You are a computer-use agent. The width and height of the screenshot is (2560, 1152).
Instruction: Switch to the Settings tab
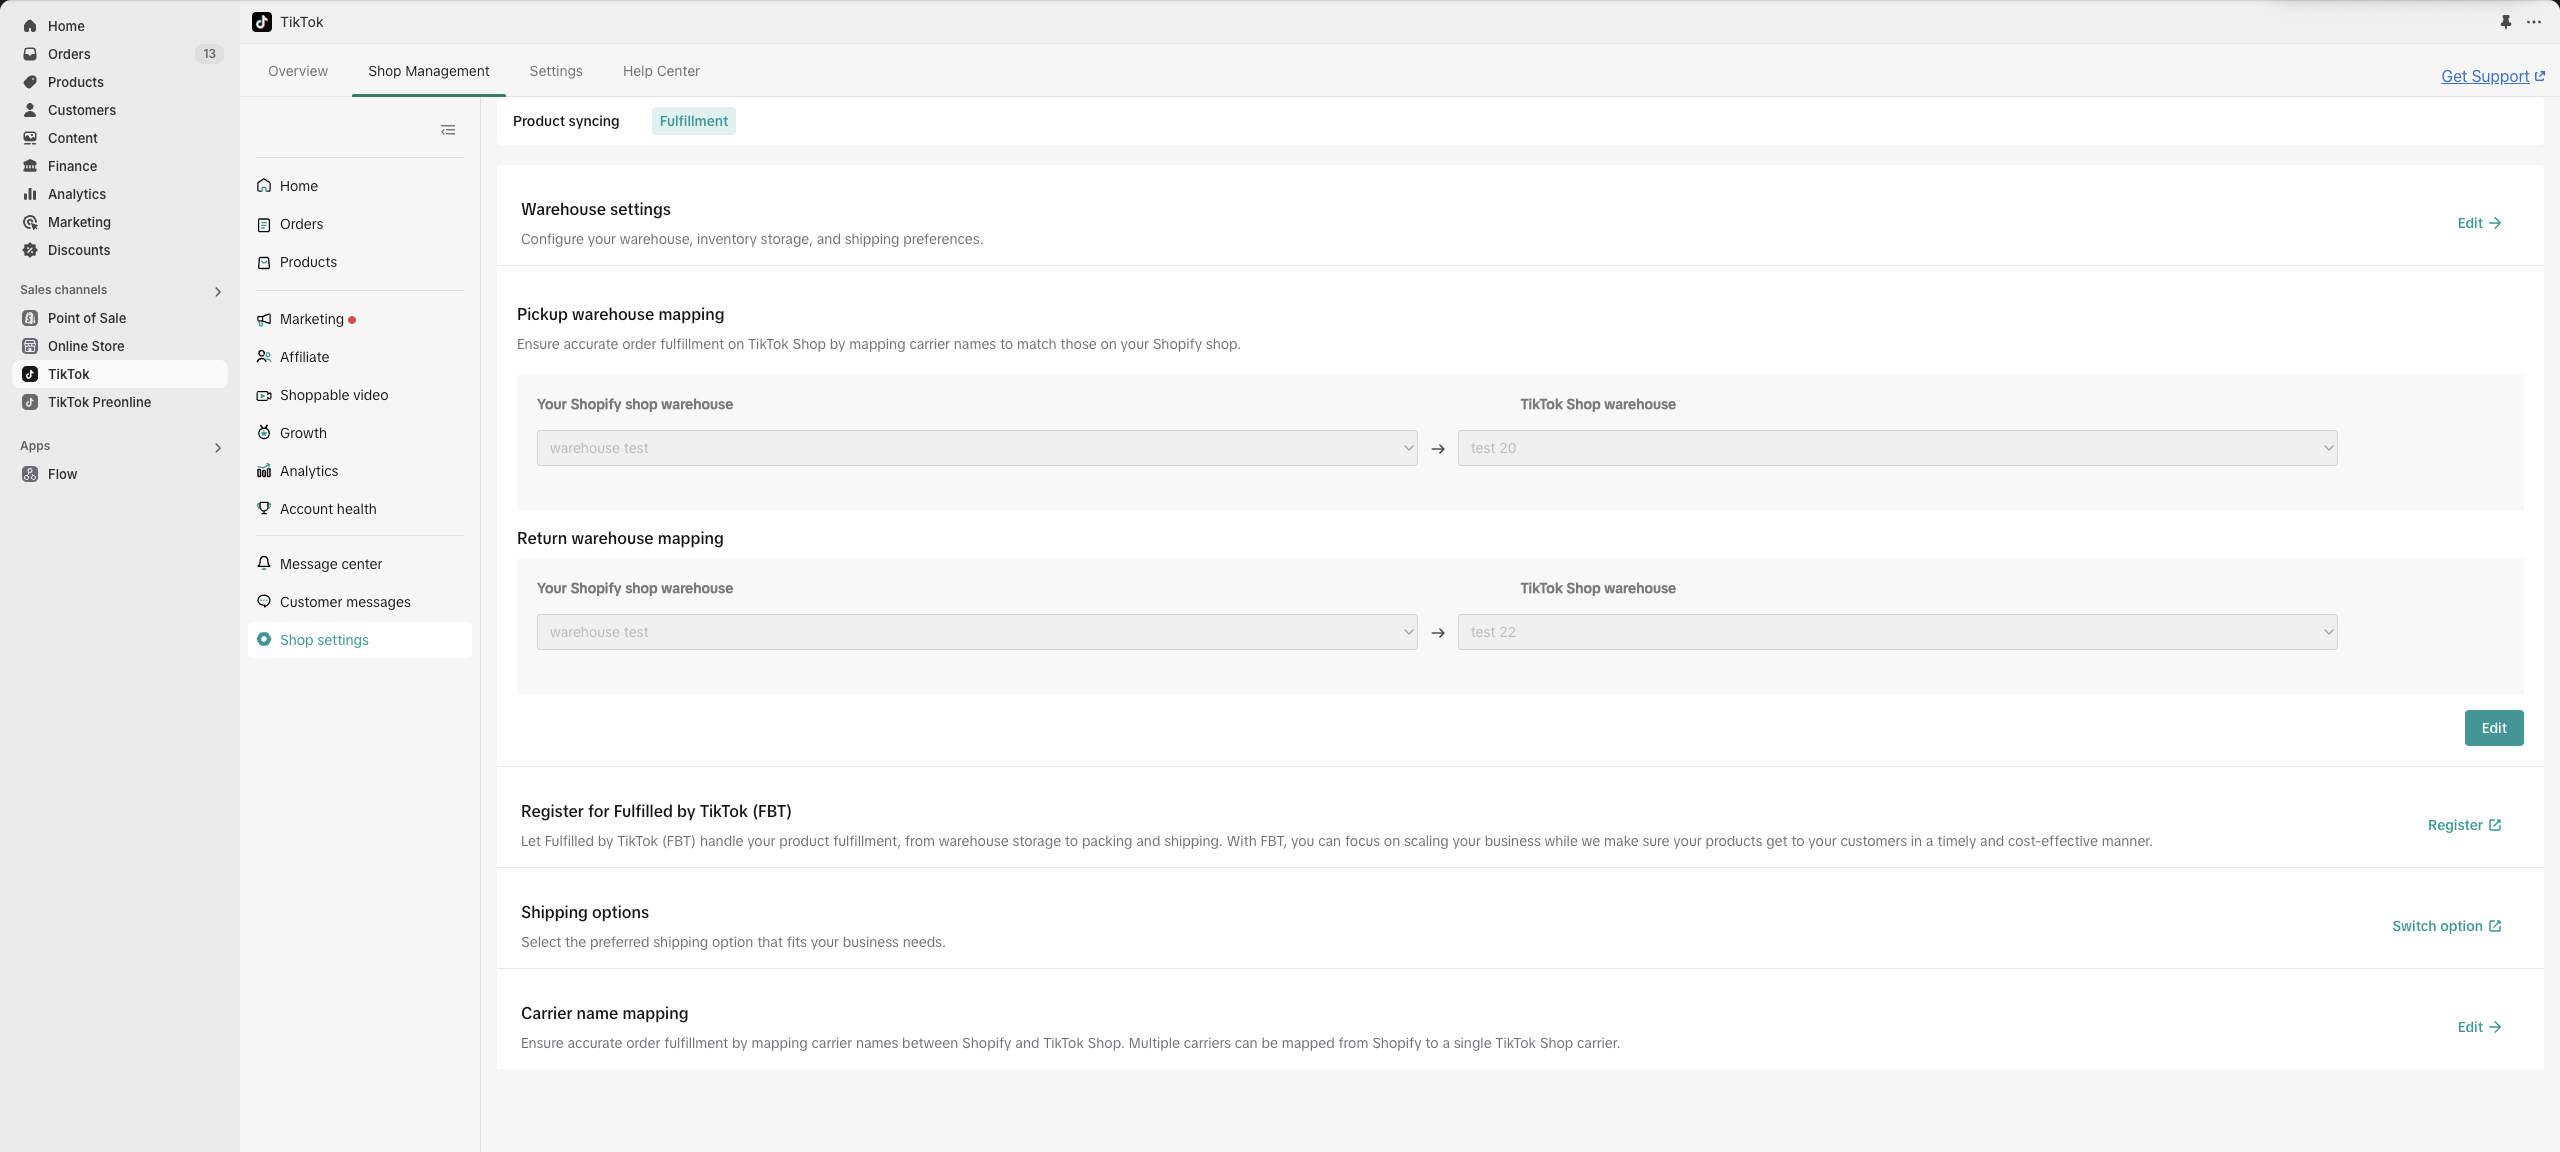click(555, 71)
